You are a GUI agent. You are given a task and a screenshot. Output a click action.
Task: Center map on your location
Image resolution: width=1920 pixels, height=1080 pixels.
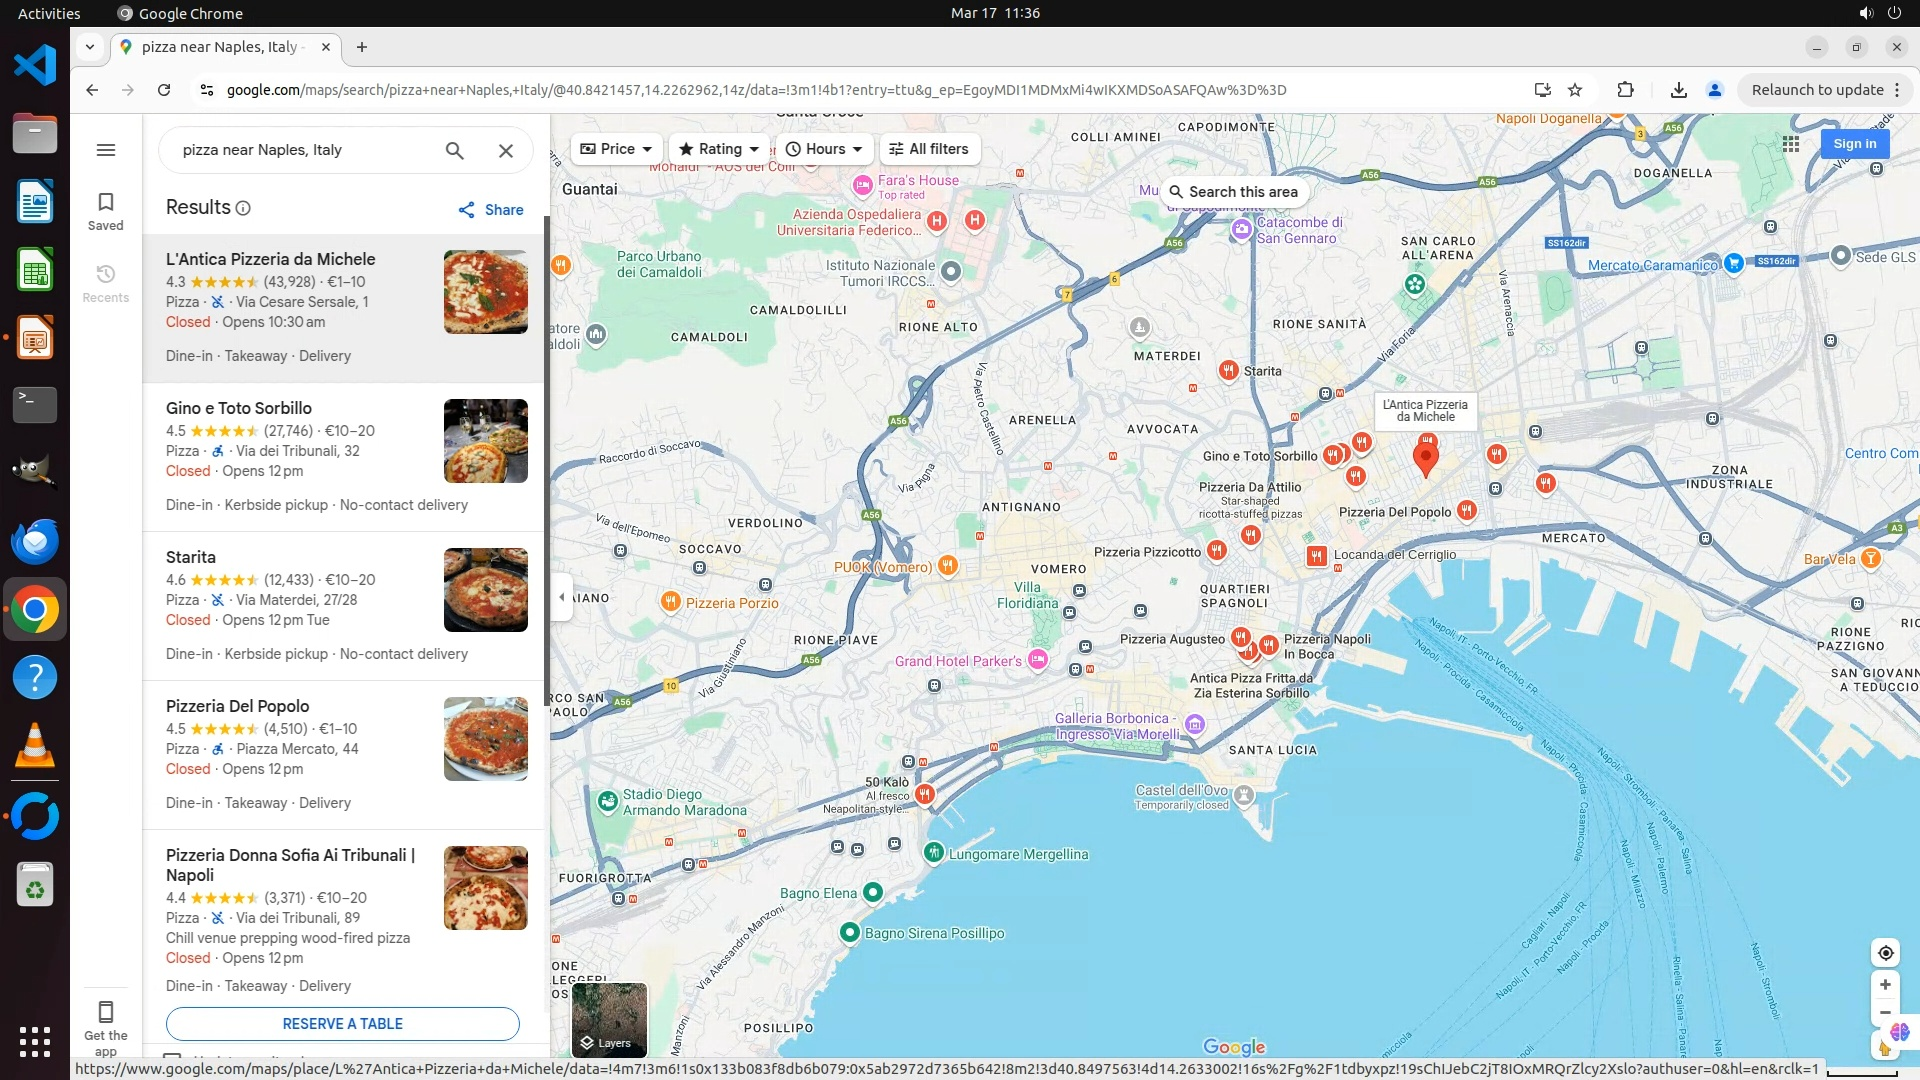[x=1885, y=953]
